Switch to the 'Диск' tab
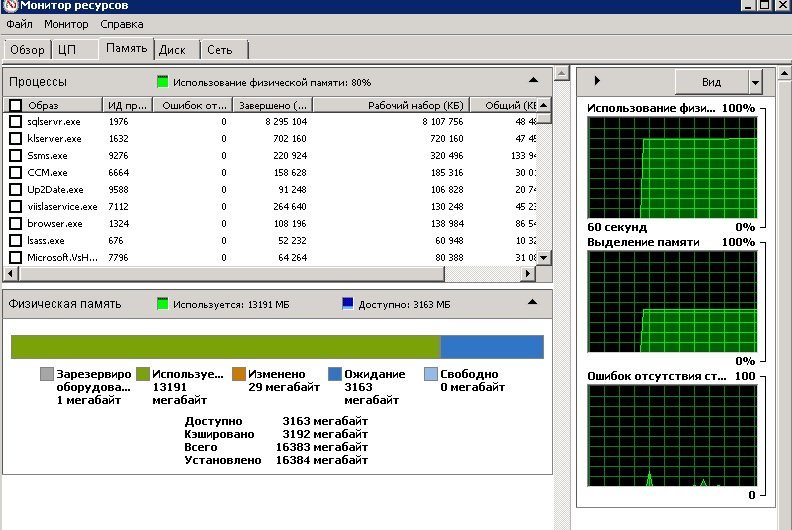 [x=172, y=49]
